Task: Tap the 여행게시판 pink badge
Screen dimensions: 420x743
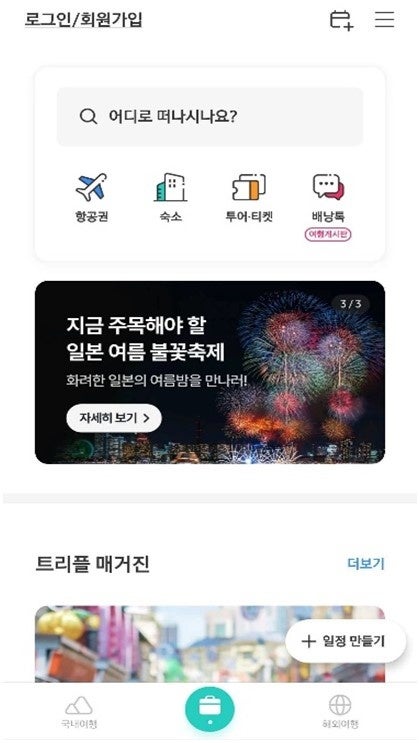Action: pyautogui.click(x=328, y=234)
